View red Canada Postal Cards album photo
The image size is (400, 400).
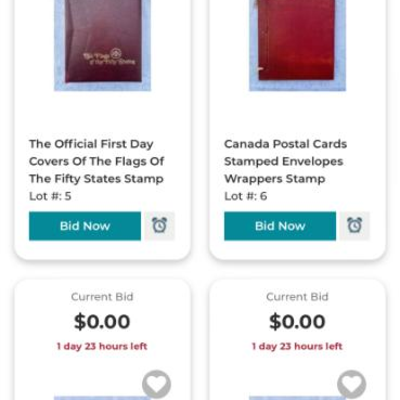pyautogui.click(x=298, y=45)
